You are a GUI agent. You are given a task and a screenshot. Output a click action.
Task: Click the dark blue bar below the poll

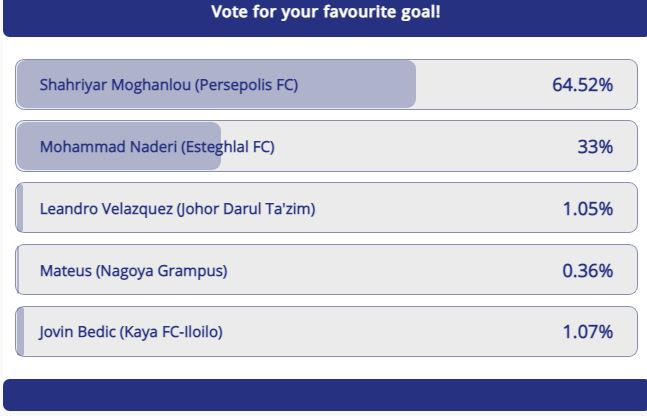[325, 395]
